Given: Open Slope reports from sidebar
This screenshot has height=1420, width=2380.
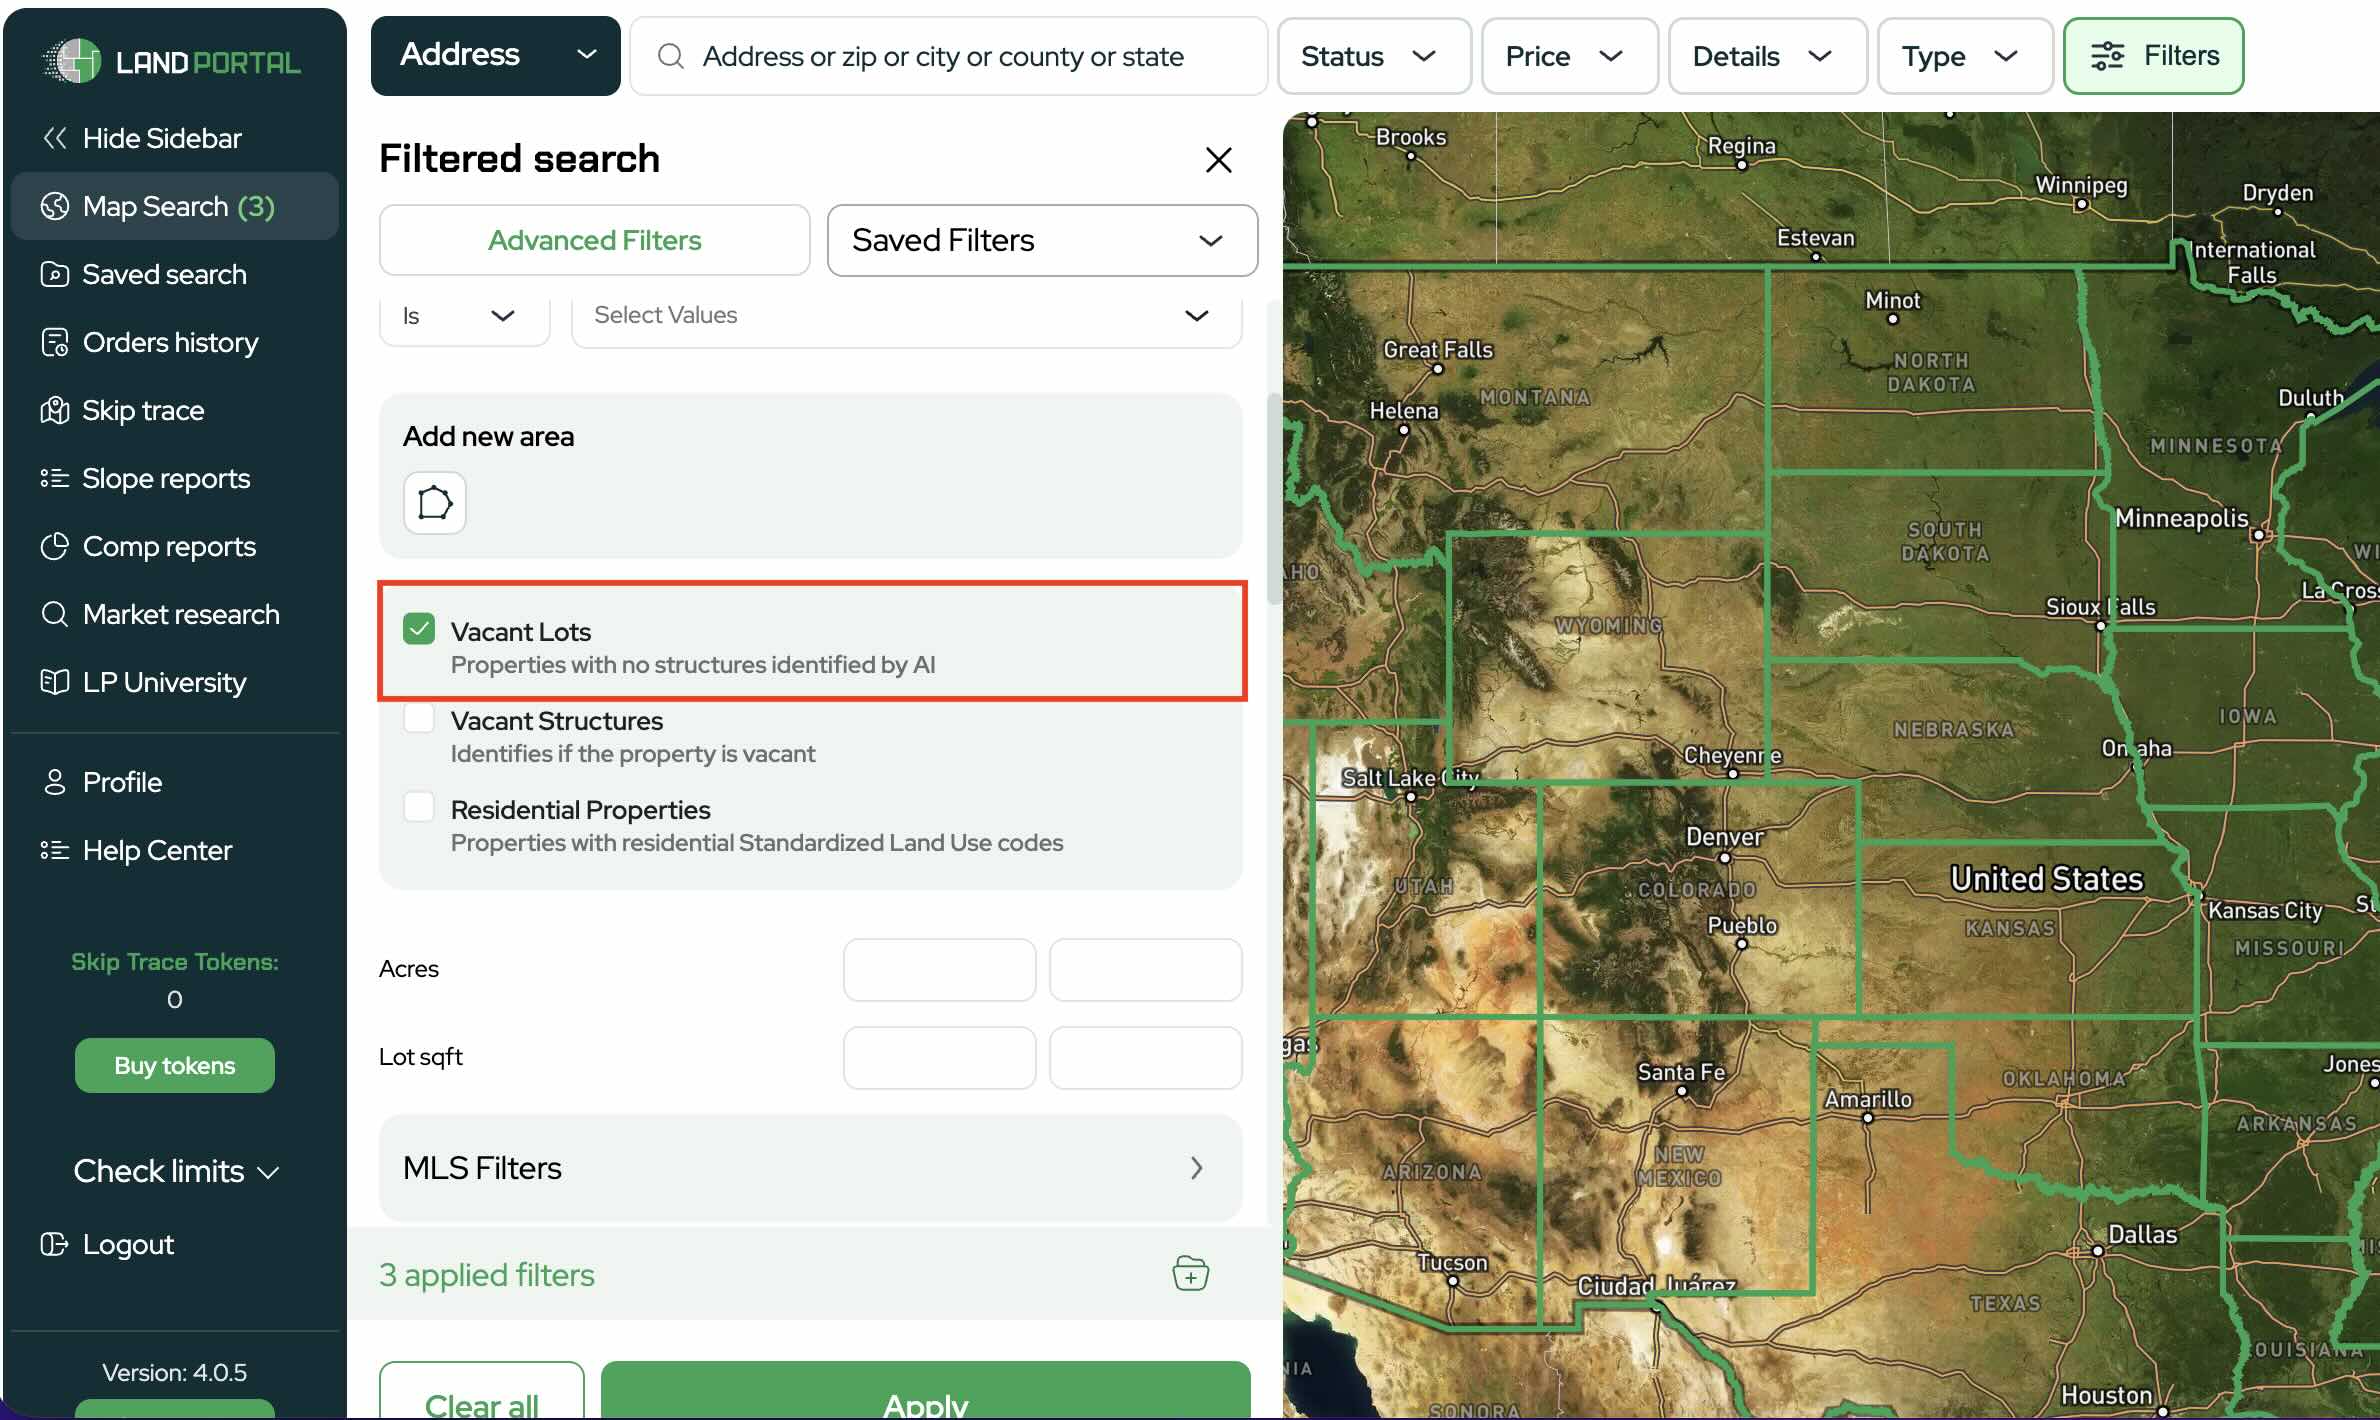Looking at the screenshot, I should click(x=165, y=478).
